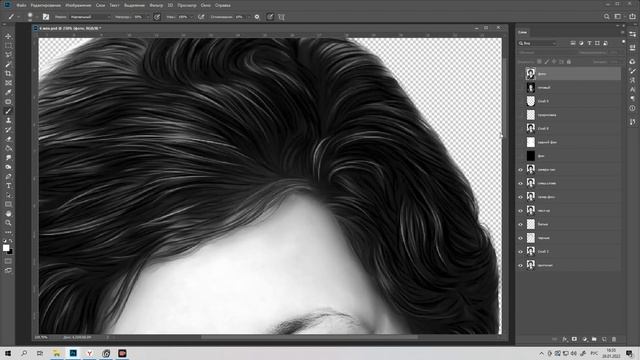This screenshot has width=640, height=360.
Task: Open the Layers panel flyout menu
Action: point(622,32)
